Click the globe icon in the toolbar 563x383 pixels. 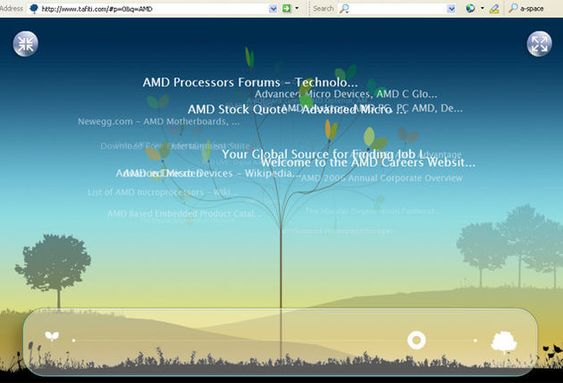pos(470,8)
